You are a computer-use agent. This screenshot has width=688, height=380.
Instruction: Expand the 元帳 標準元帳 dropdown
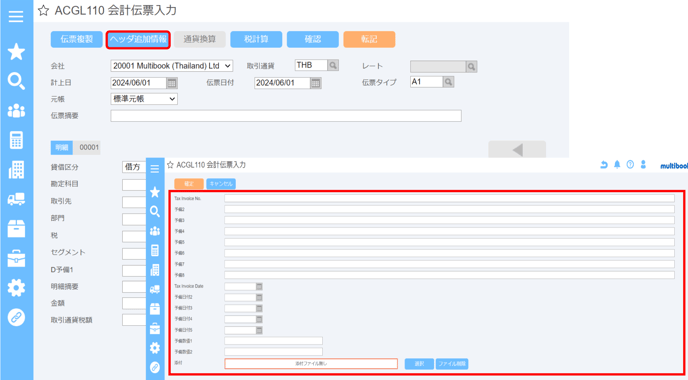(x=144, y=99)
